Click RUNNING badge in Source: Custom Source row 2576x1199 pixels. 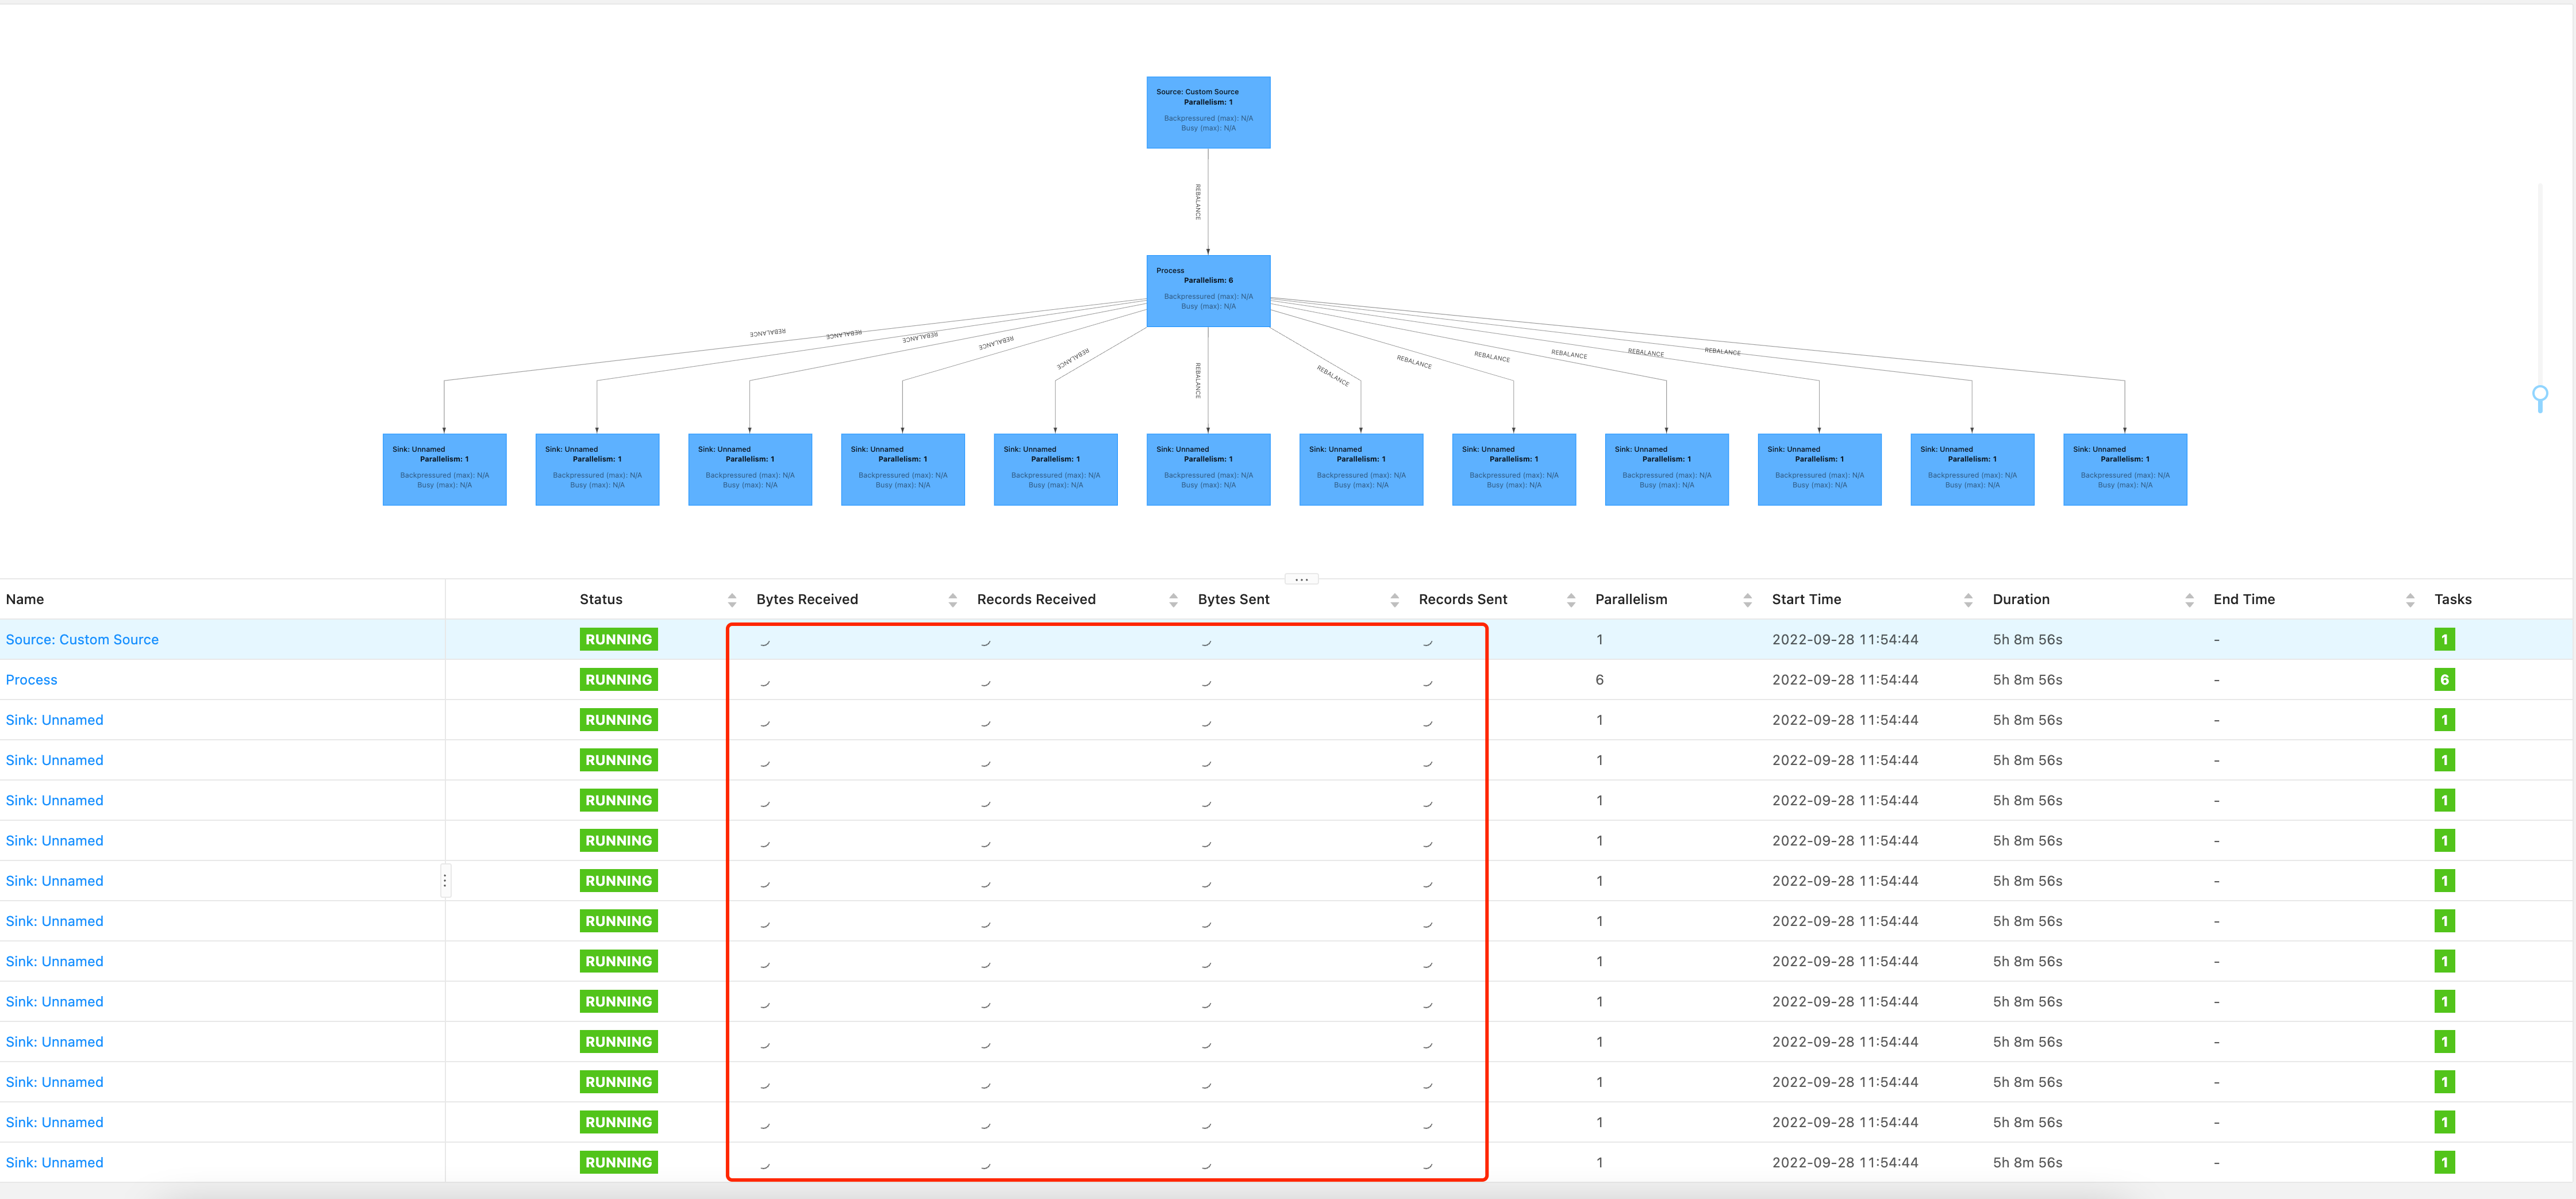[x=618, y=640]
